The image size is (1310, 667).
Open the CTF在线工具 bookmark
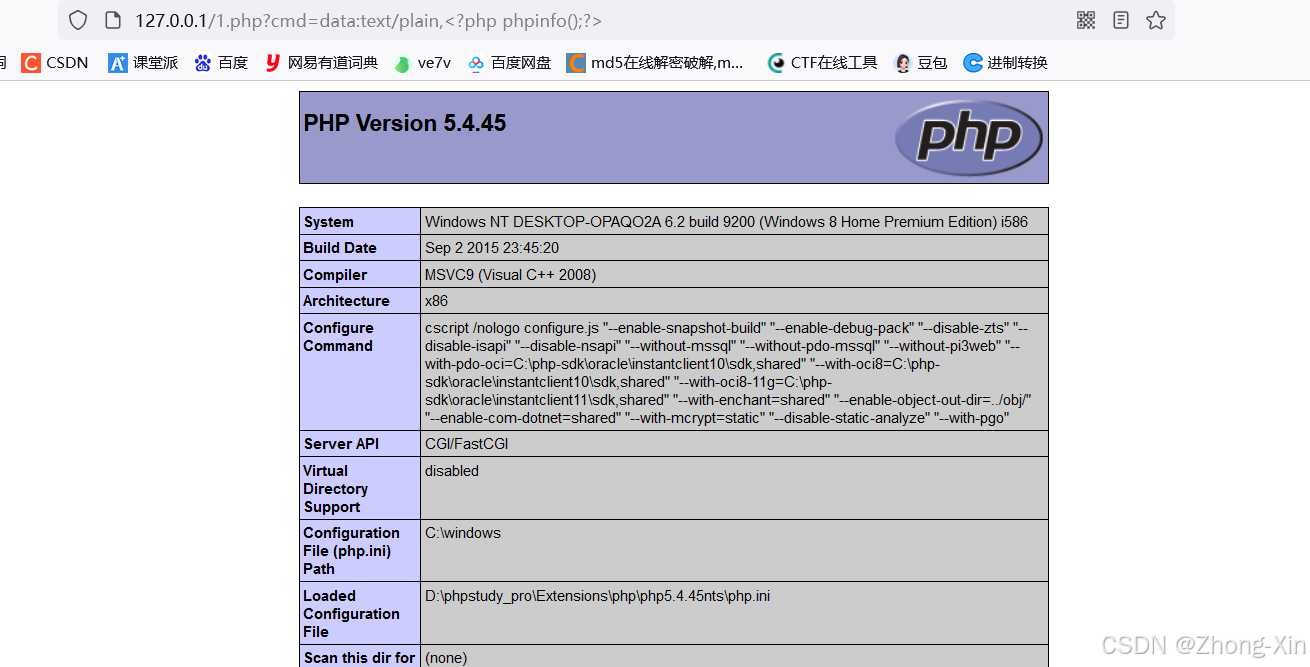pos(822,63)
